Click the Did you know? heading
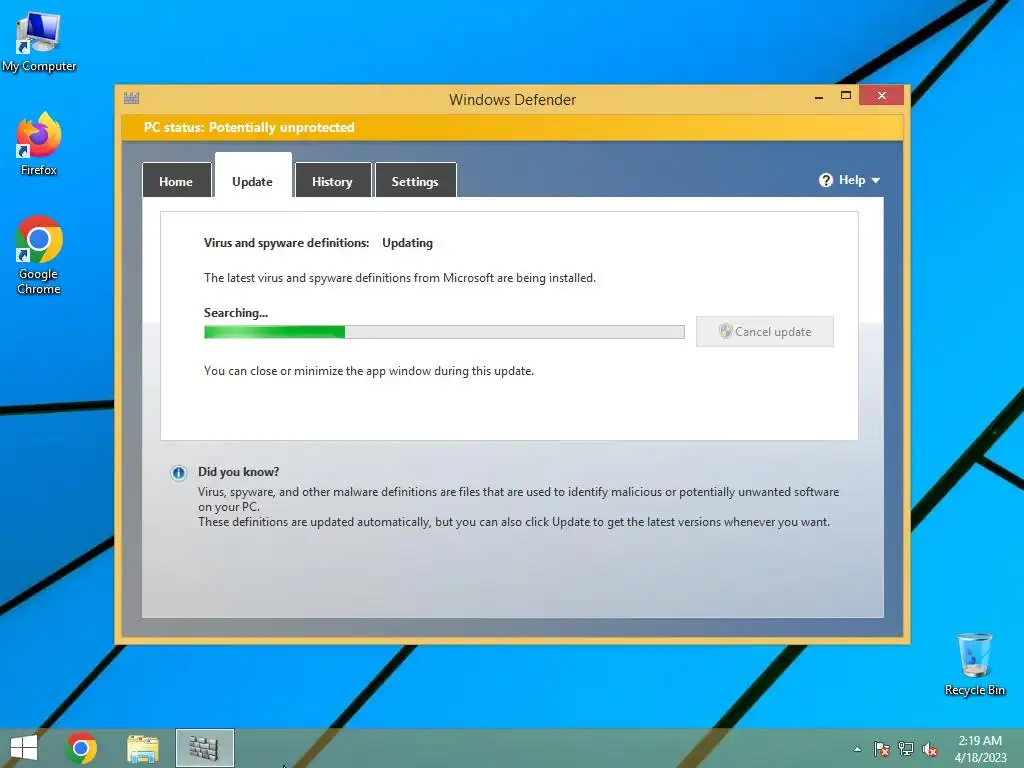The height and width of the screenshot is (768, 1024). (238, 472)
